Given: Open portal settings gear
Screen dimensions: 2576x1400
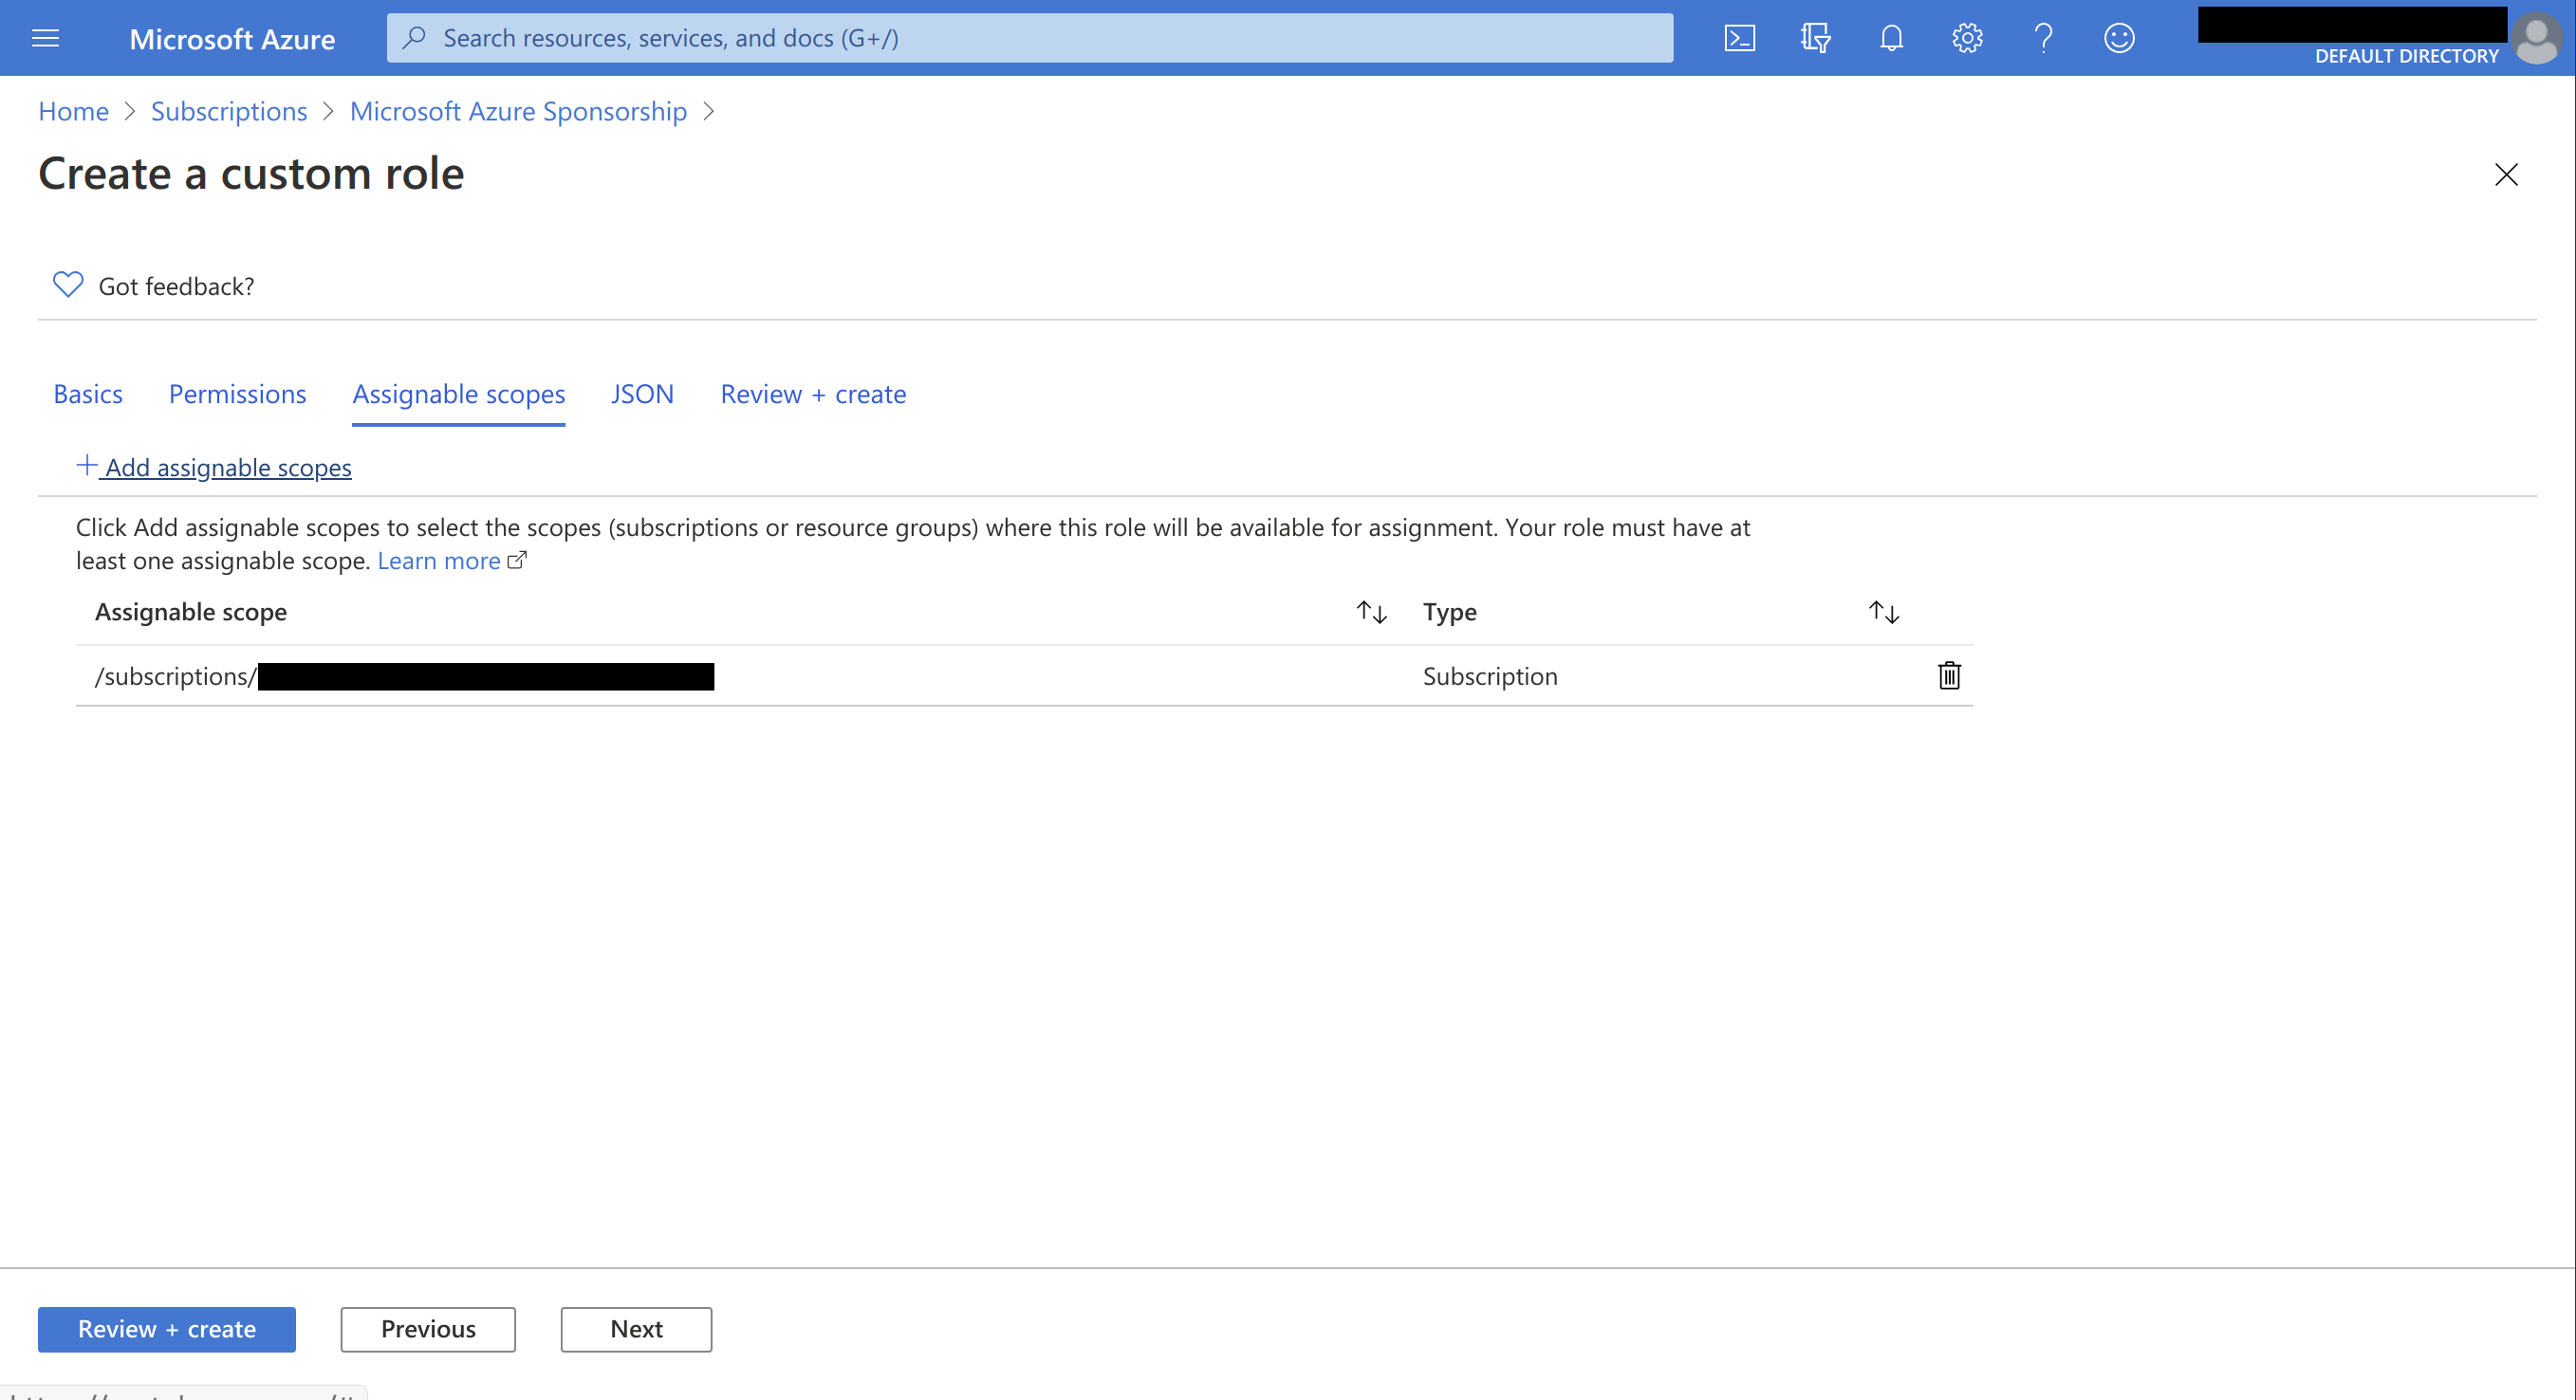Looking at the screenshot, I should coord(1966,38).
